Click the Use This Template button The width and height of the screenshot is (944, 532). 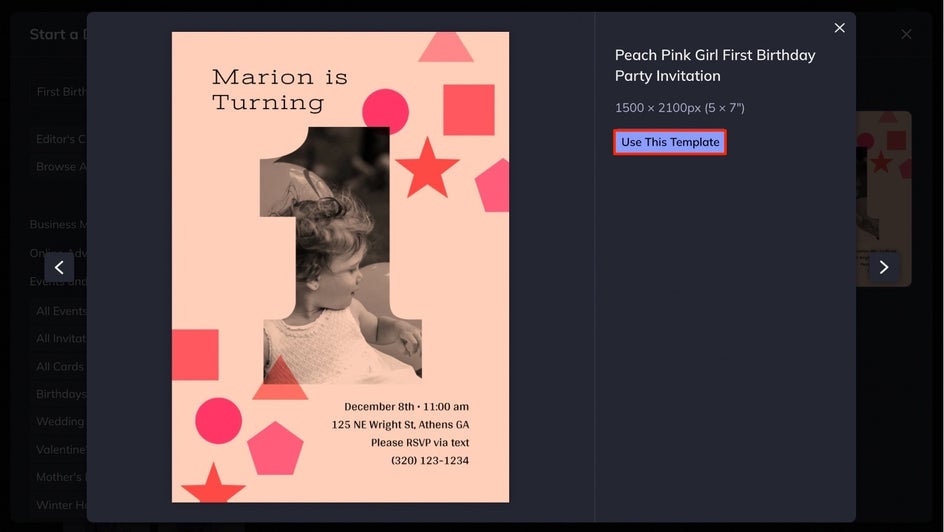click(669, 142)
